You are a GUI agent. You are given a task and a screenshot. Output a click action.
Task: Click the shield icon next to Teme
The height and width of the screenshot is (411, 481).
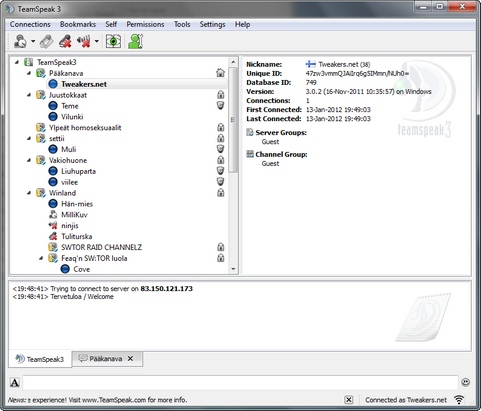tap(220, 106)
